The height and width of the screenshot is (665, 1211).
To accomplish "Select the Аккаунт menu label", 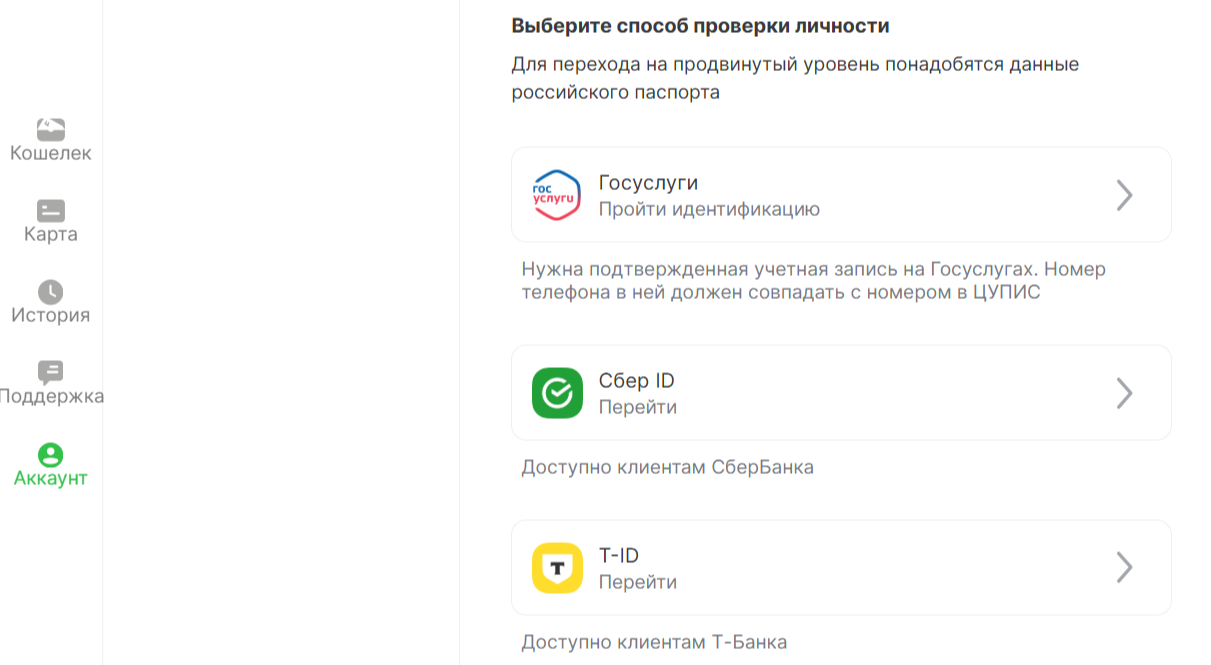I will pos(50,478).
